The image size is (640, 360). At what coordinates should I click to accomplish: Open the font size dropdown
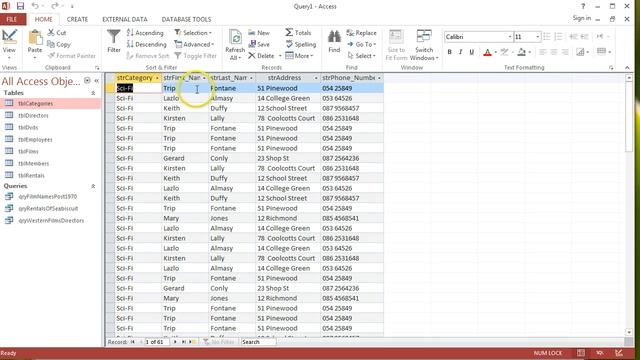(x=538, y=37)
